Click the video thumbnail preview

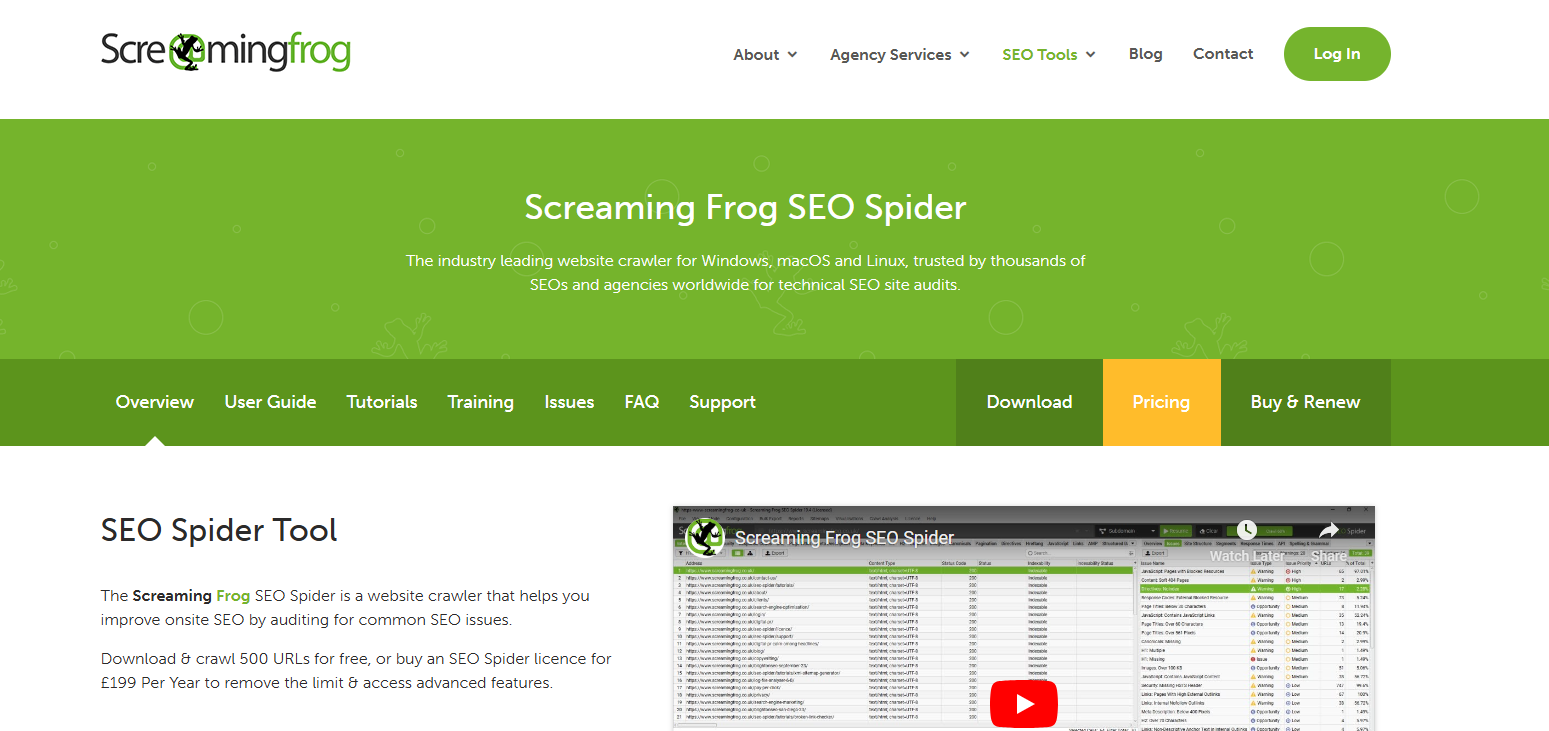[1023, 618]
